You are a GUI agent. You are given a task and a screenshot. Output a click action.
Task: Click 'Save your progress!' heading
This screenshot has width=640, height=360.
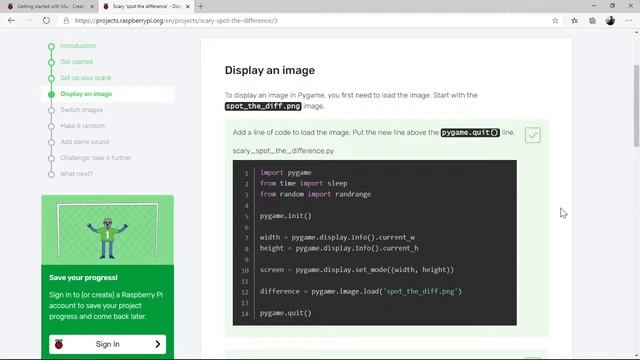tap(83, 278)
